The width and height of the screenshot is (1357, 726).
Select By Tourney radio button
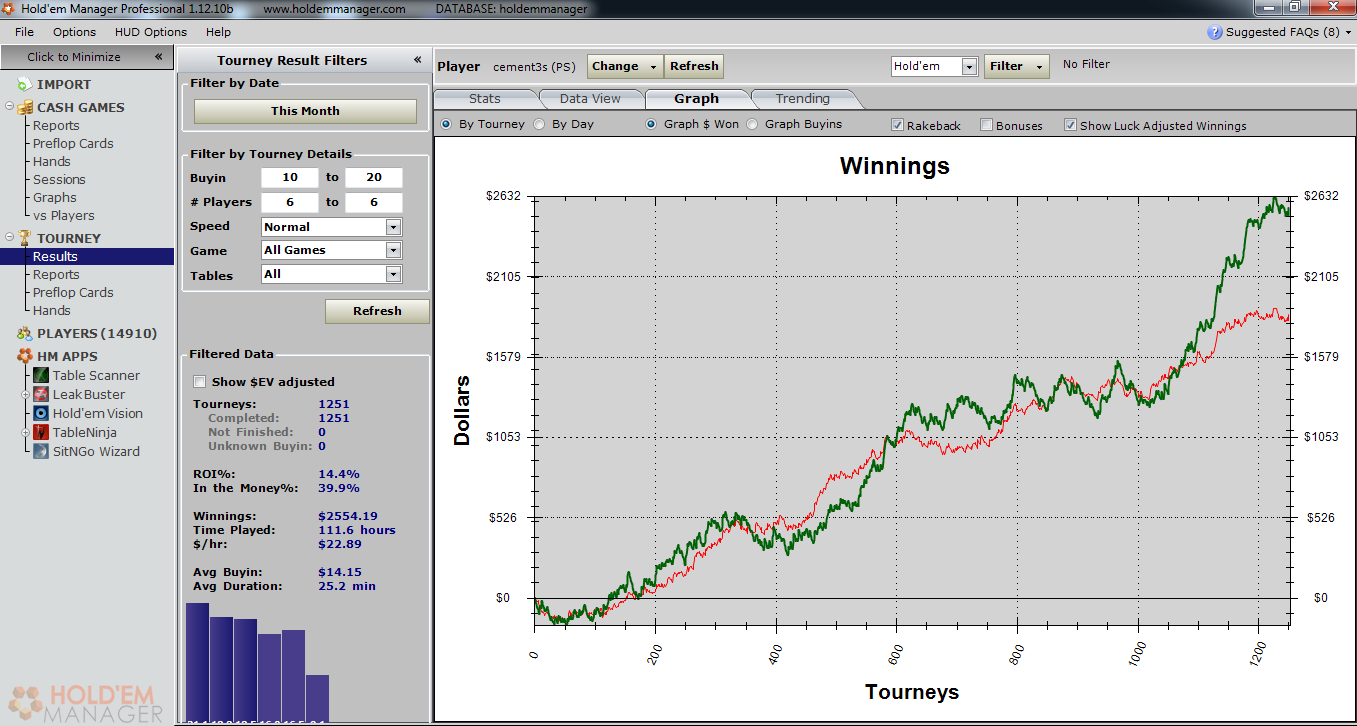(446, 125)
